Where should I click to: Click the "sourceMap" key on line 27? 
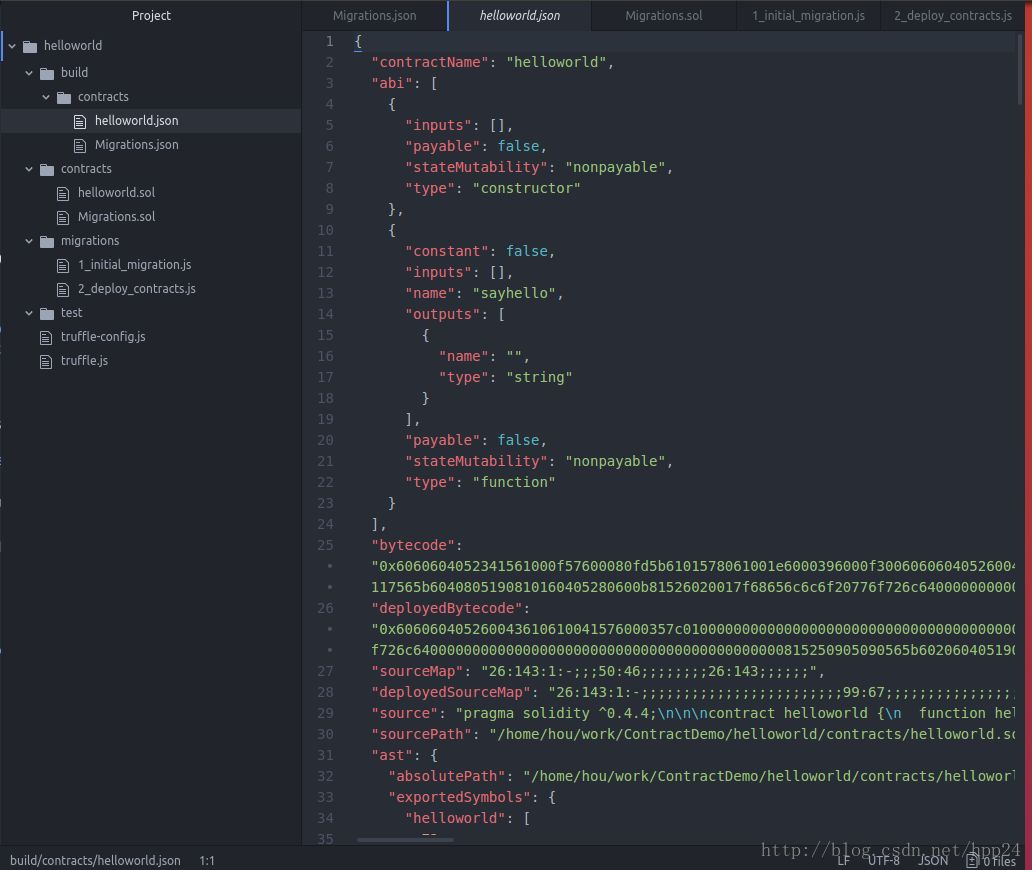(x=417, y=671)
